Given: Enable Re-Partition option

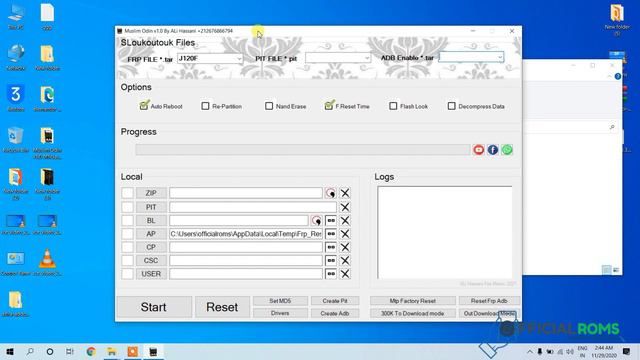Looking at the screenshot, I should tap(222, 106).
